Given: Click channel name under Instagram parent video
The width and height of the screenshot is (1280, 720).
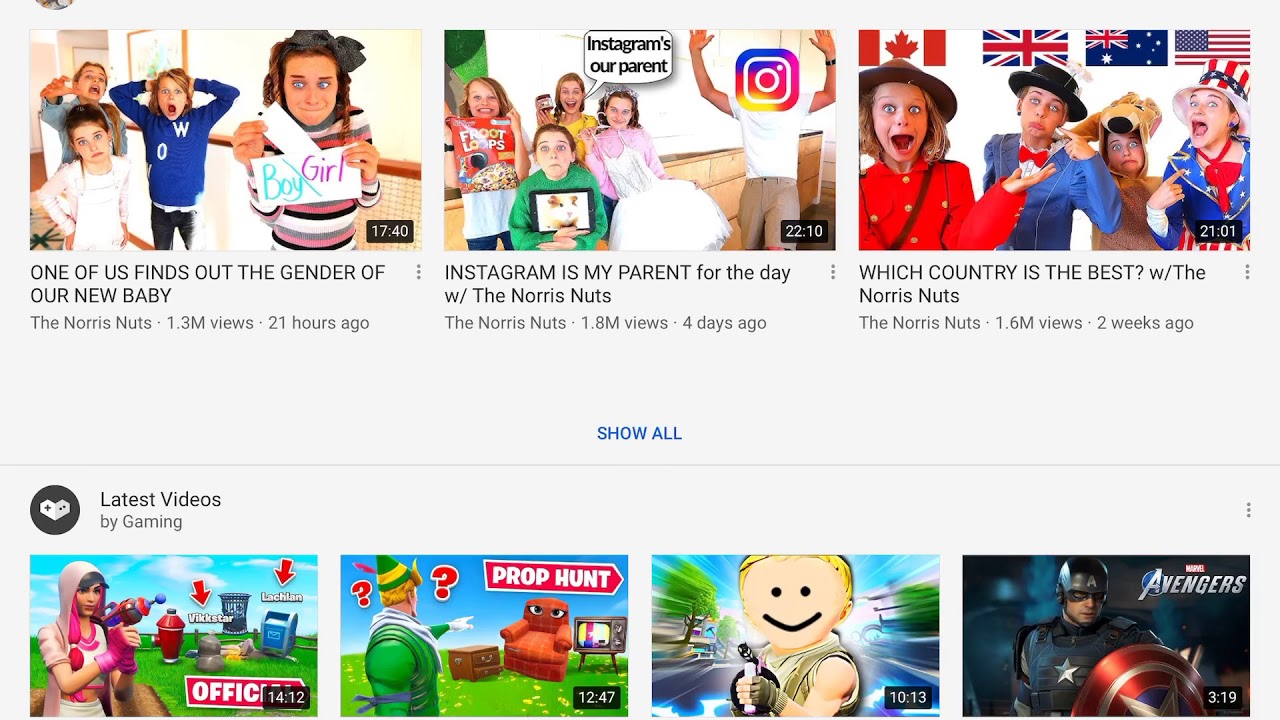Looking at the screenshot, I should coord(505,323).
